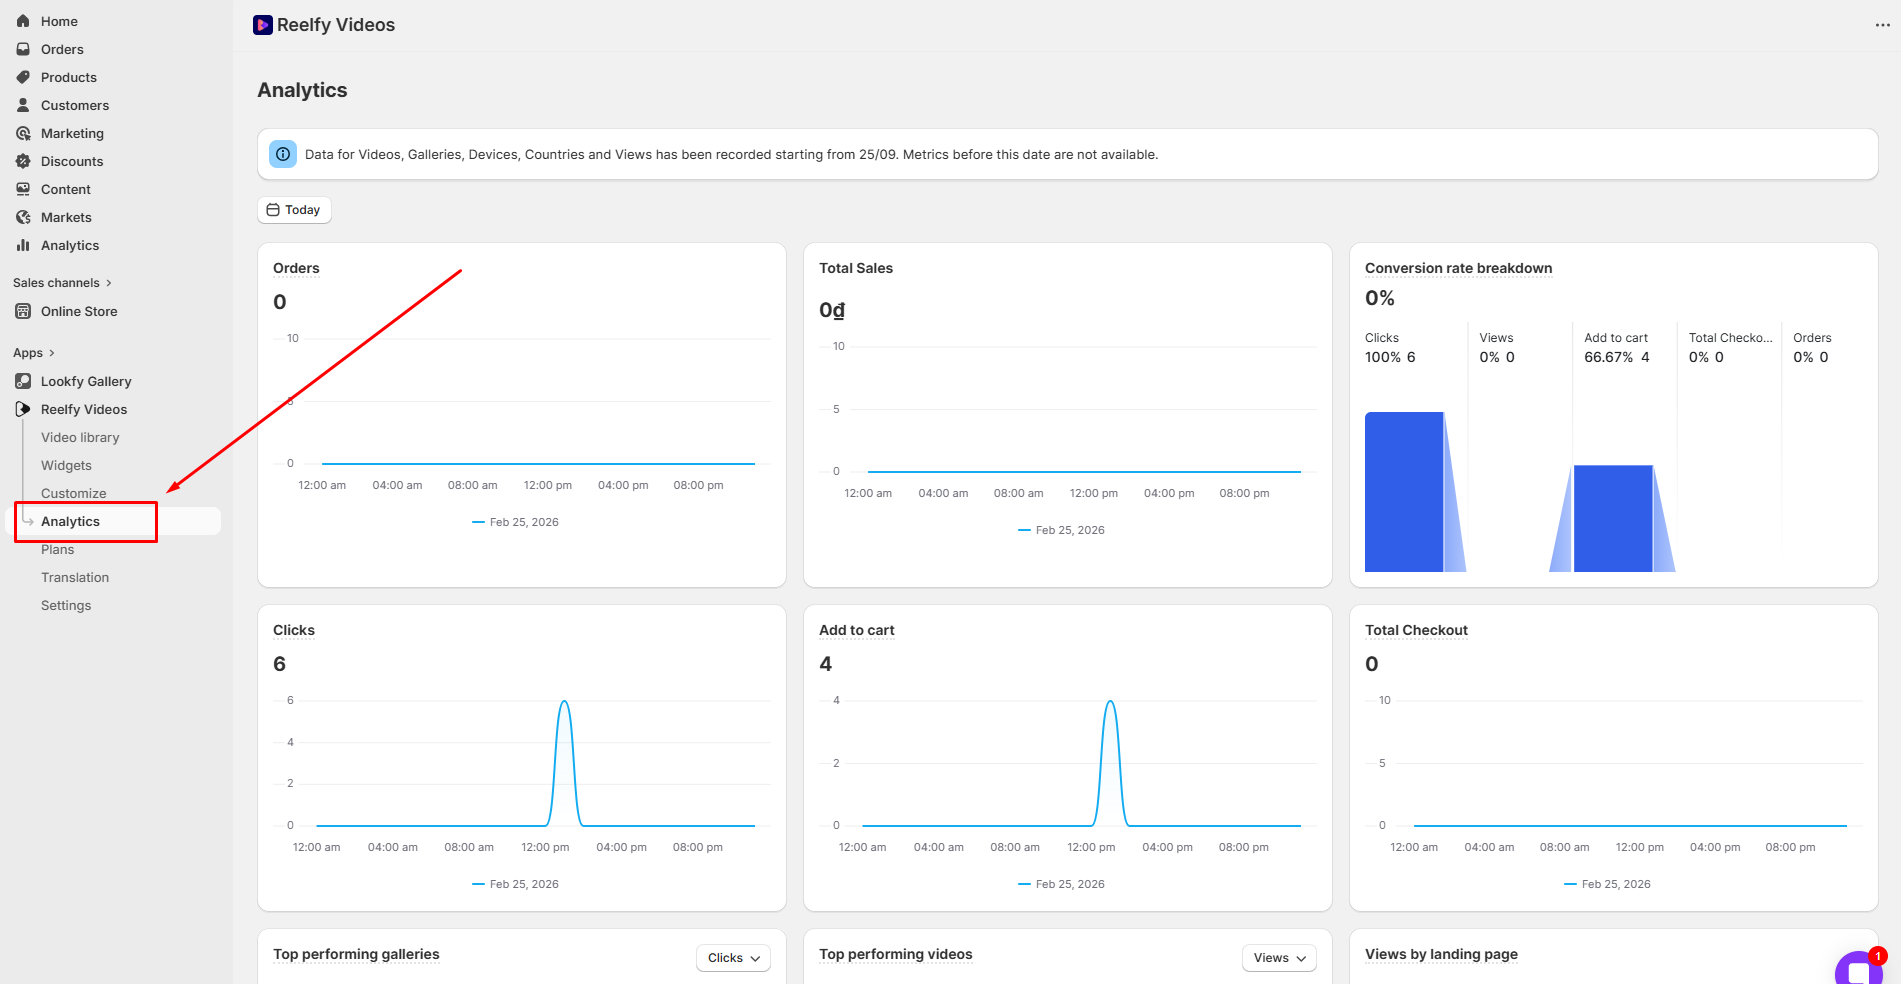The height and width of the screenshot is (984, 1901).
Task: Go to Video library in Reelfy
Action: point(80,437)
